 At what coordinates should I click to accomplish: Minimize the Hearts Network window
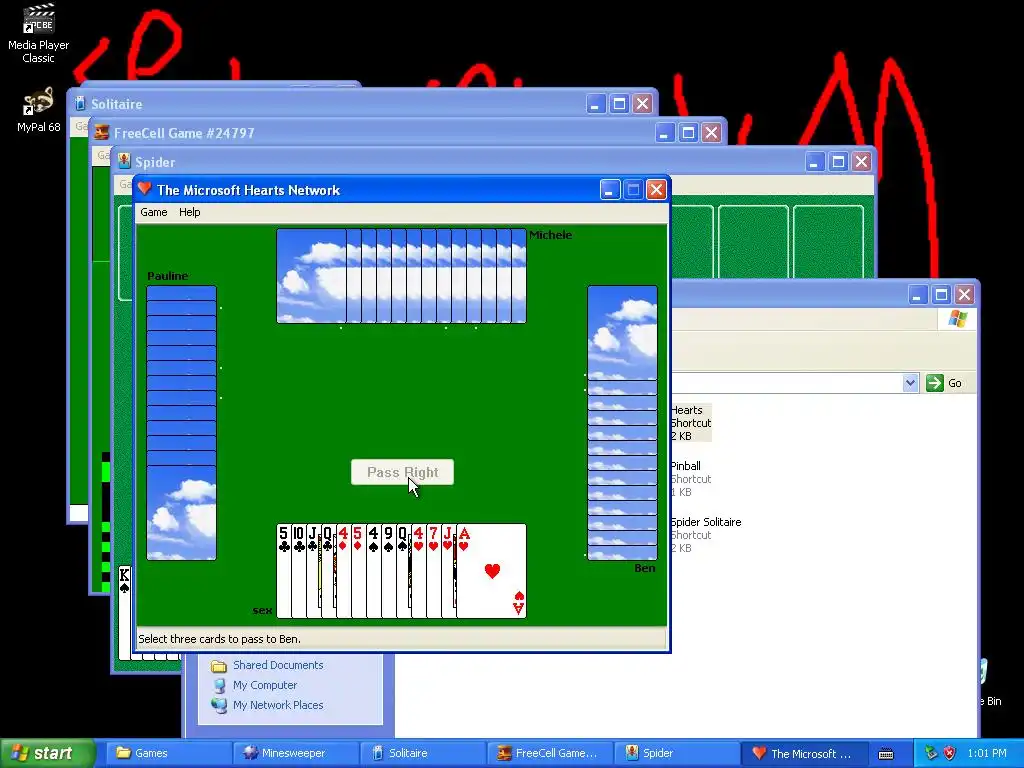click(609, 190)
